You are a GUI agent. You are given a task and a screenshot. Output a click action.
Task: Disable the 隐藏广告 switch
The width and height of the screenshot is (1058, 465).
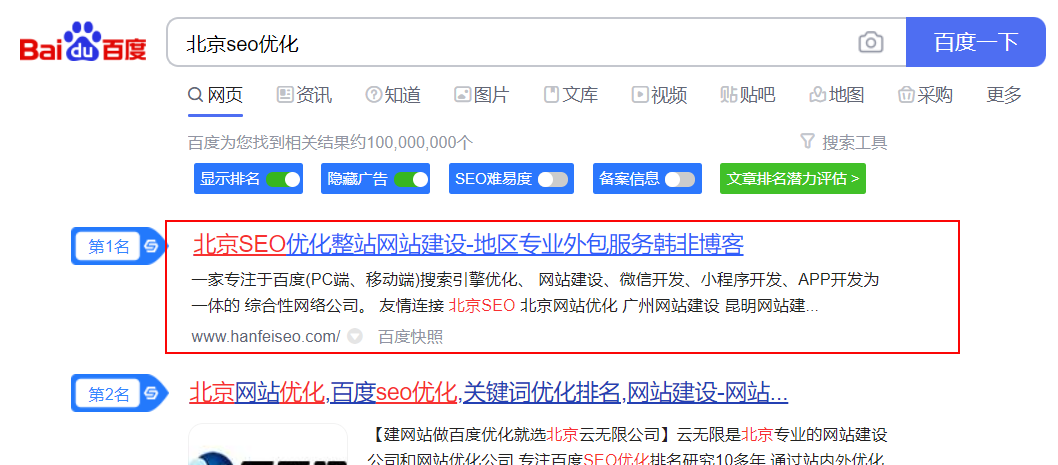click(x=411, y=179)
